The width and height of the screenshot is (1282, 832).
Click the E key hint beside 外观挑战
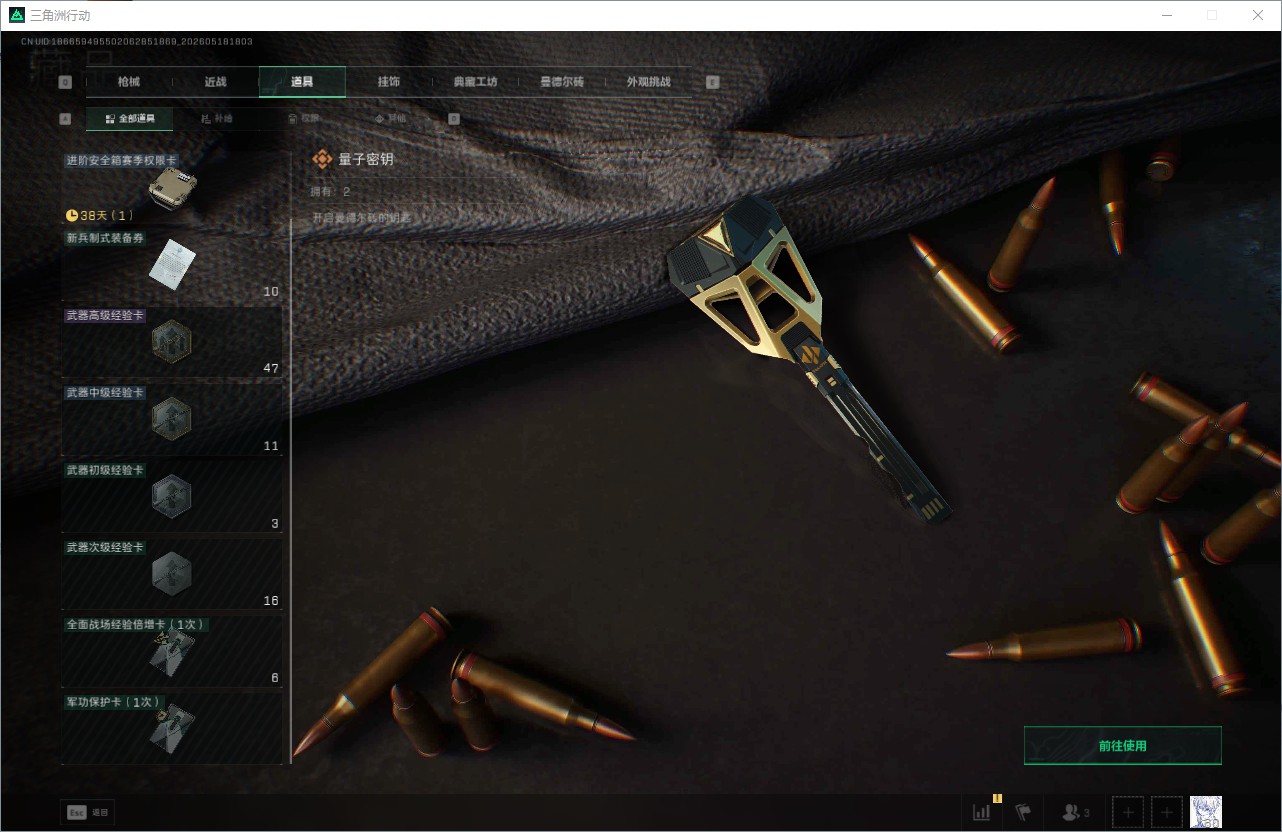click(x=713, y=82)
